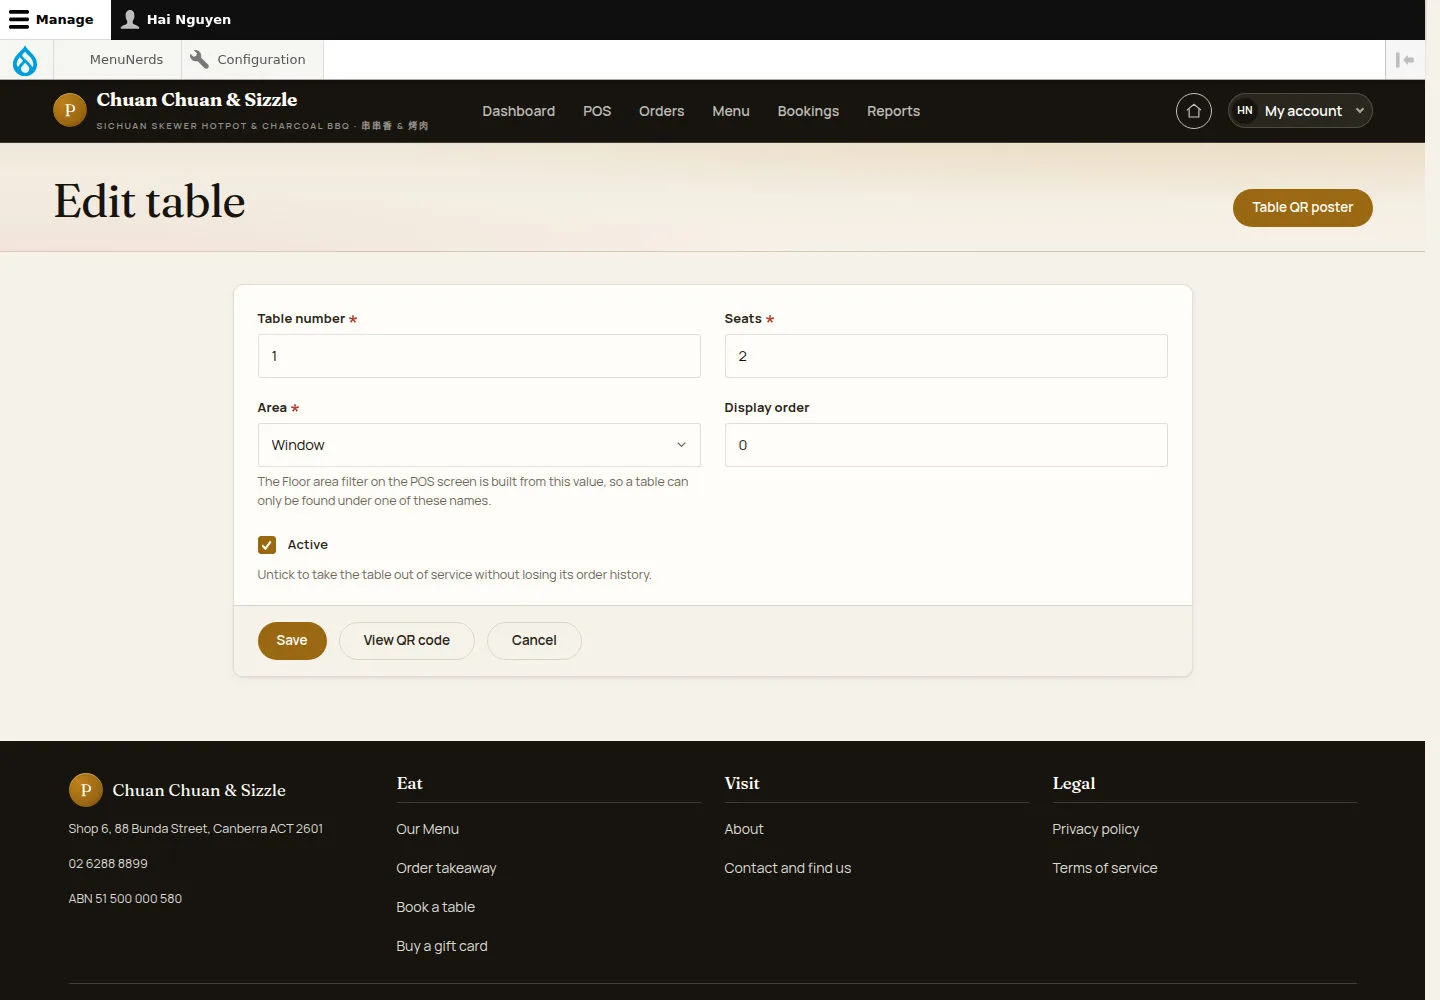Click the Edit table page heading
Viewport: 1440px width, 1000px height.
(x=150, y=201)
